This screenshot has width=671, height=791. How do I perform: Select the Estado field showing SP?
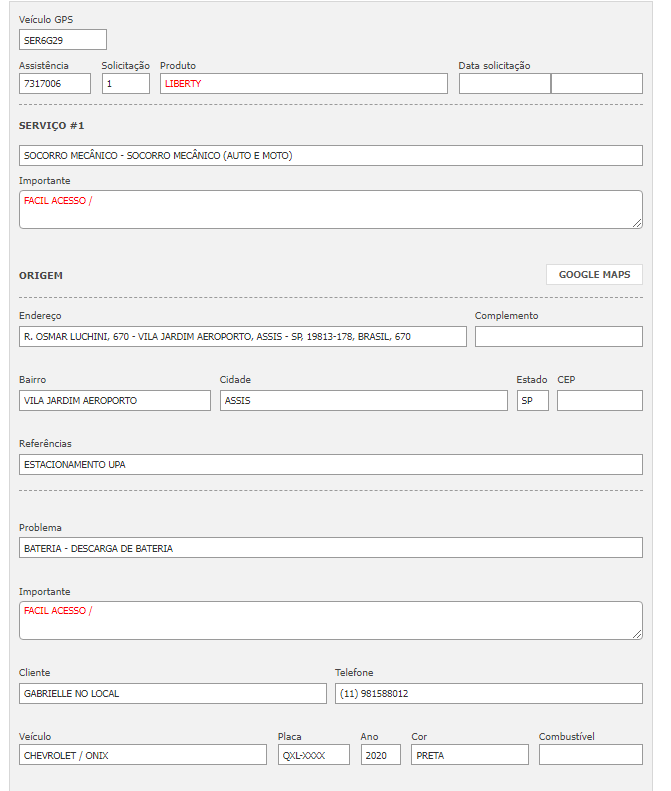(532, 401)
